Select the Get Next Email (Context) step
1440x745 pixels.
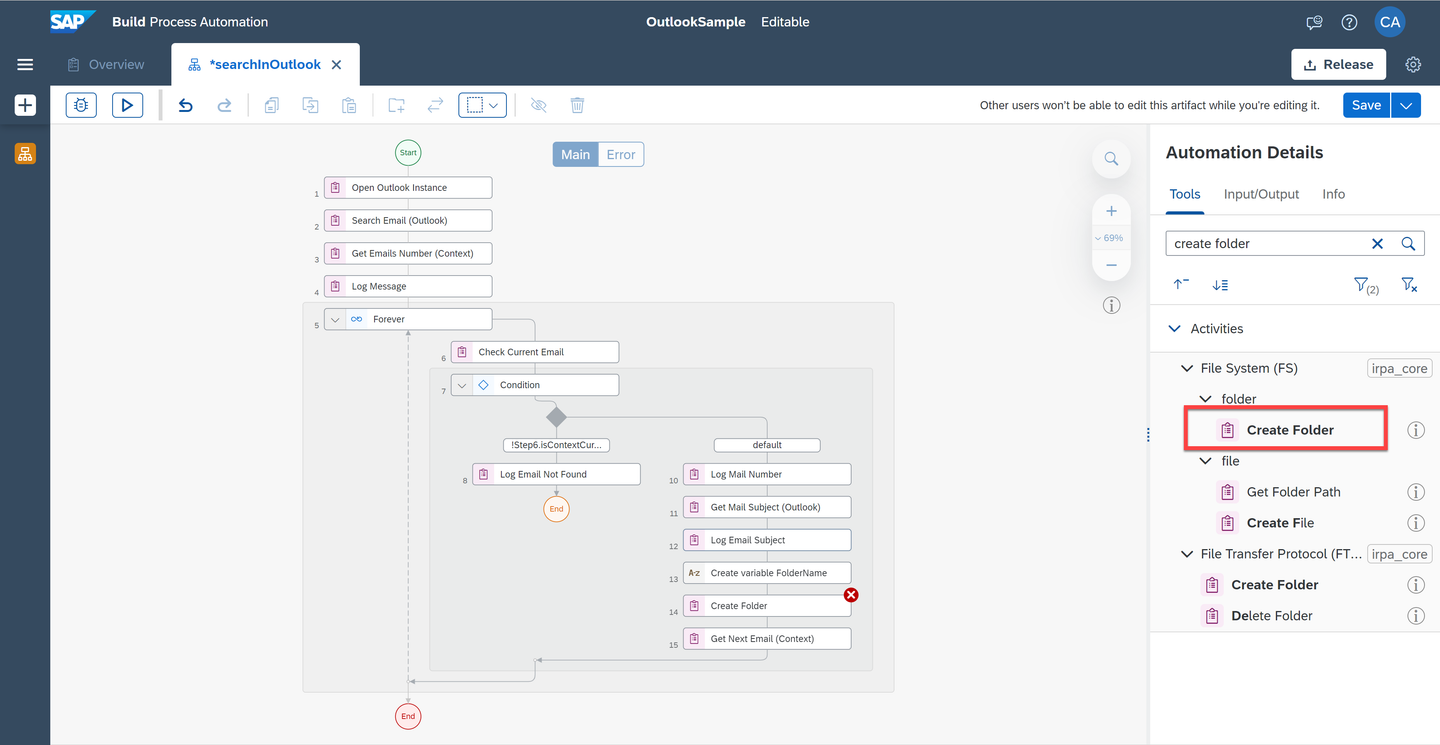767,639
